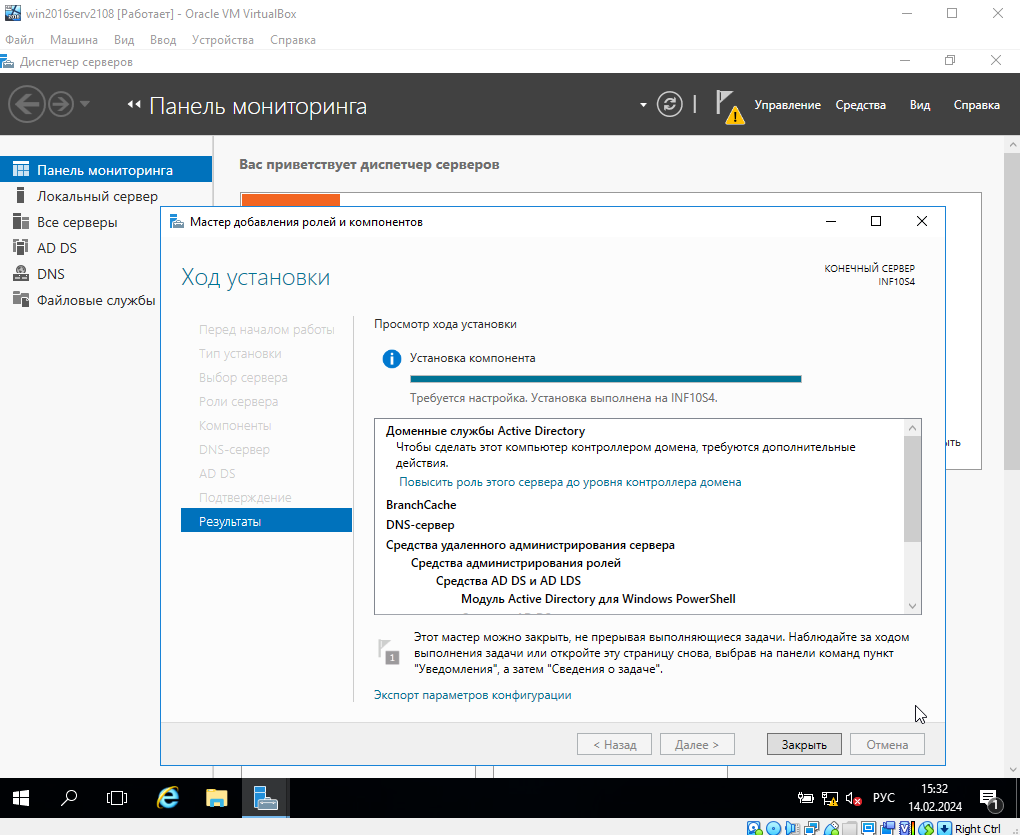Screen dimensions: 1020x835
Task: Click the Панель мониторинга sidebar icon
Action: coord(21,169)
